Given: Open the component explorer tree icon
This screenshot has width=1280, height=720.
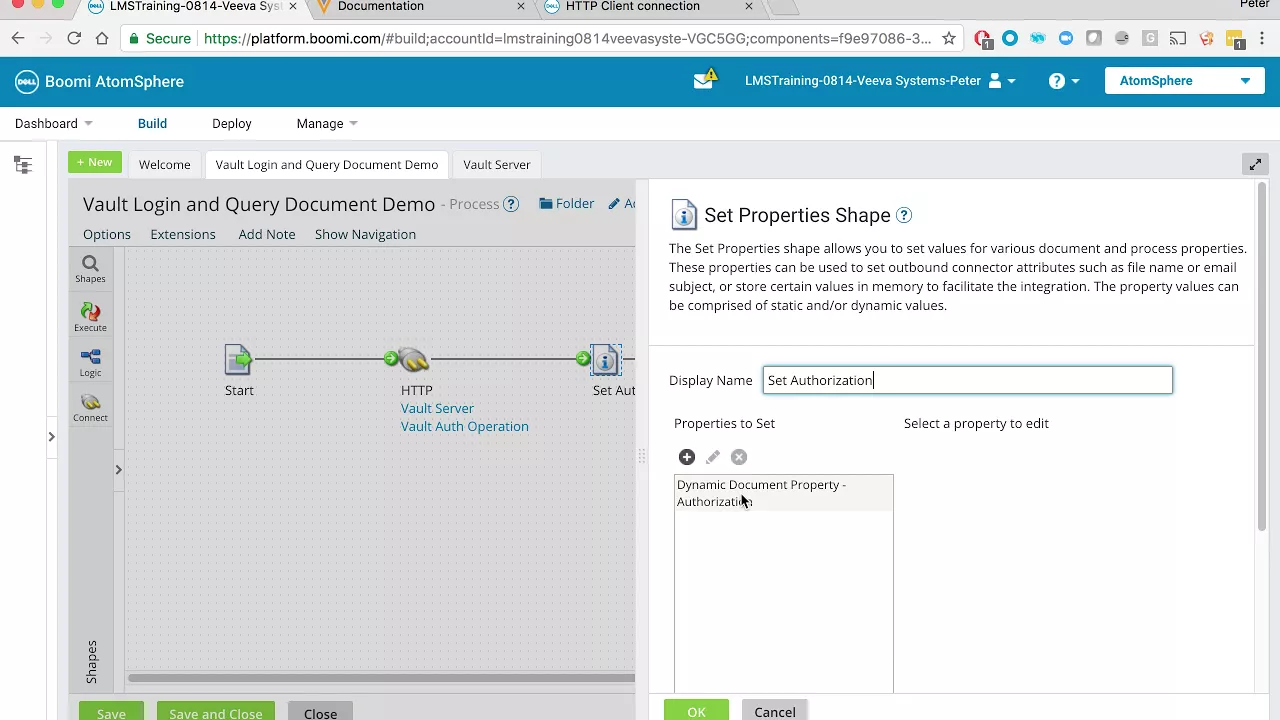Looking at the screenshot, I should point(23,165).
